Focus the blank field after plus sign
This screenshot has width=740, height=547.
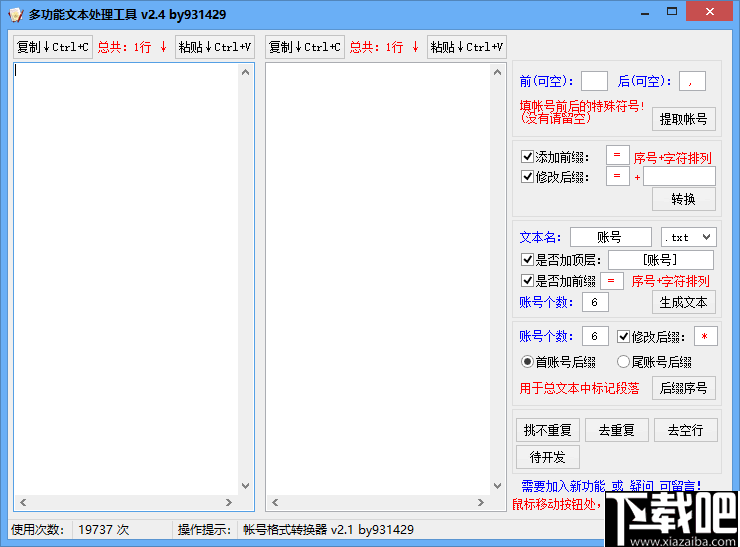click(x=679, y=177)
